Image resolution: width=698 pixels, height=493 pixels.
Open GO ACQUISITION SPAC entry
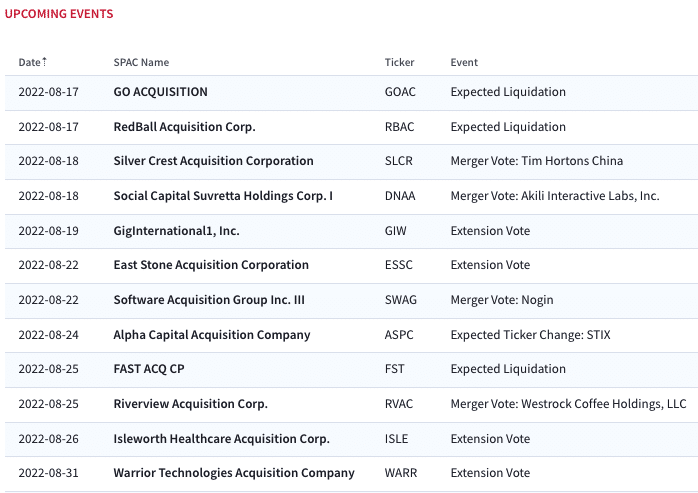click(160, 92)
